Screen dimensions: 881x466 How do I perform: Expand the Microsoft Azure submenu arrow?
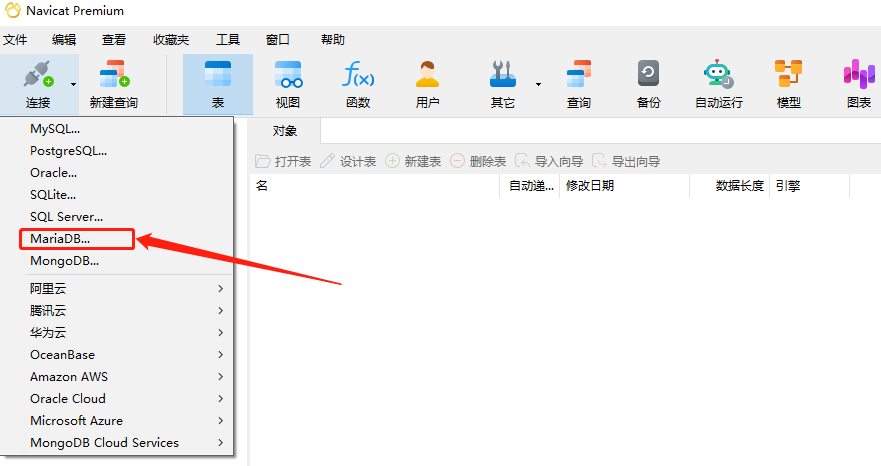[221, 420]
